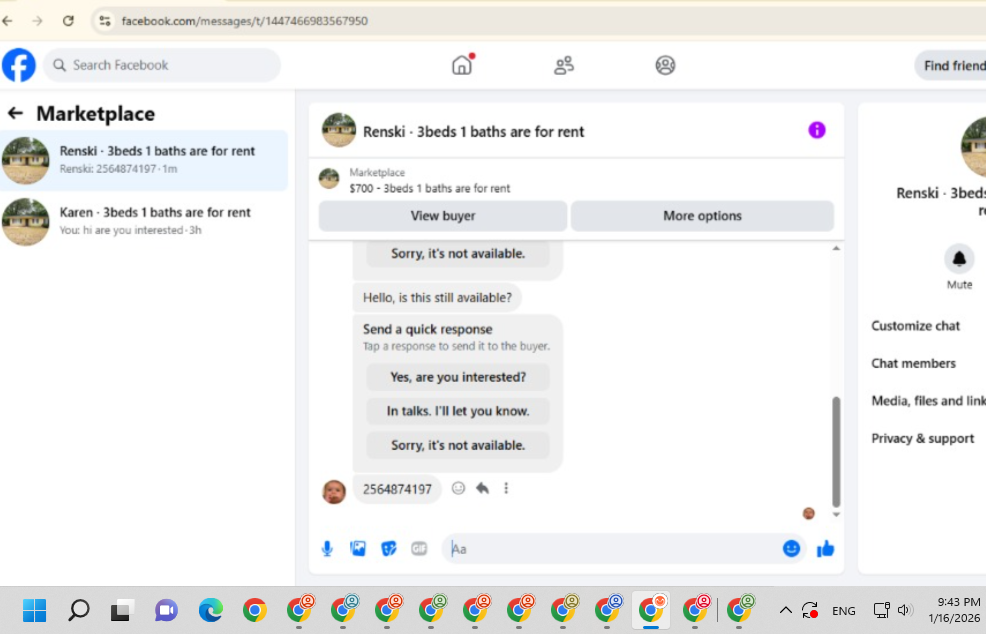Open Task View on the taskbar

point(122,610)
